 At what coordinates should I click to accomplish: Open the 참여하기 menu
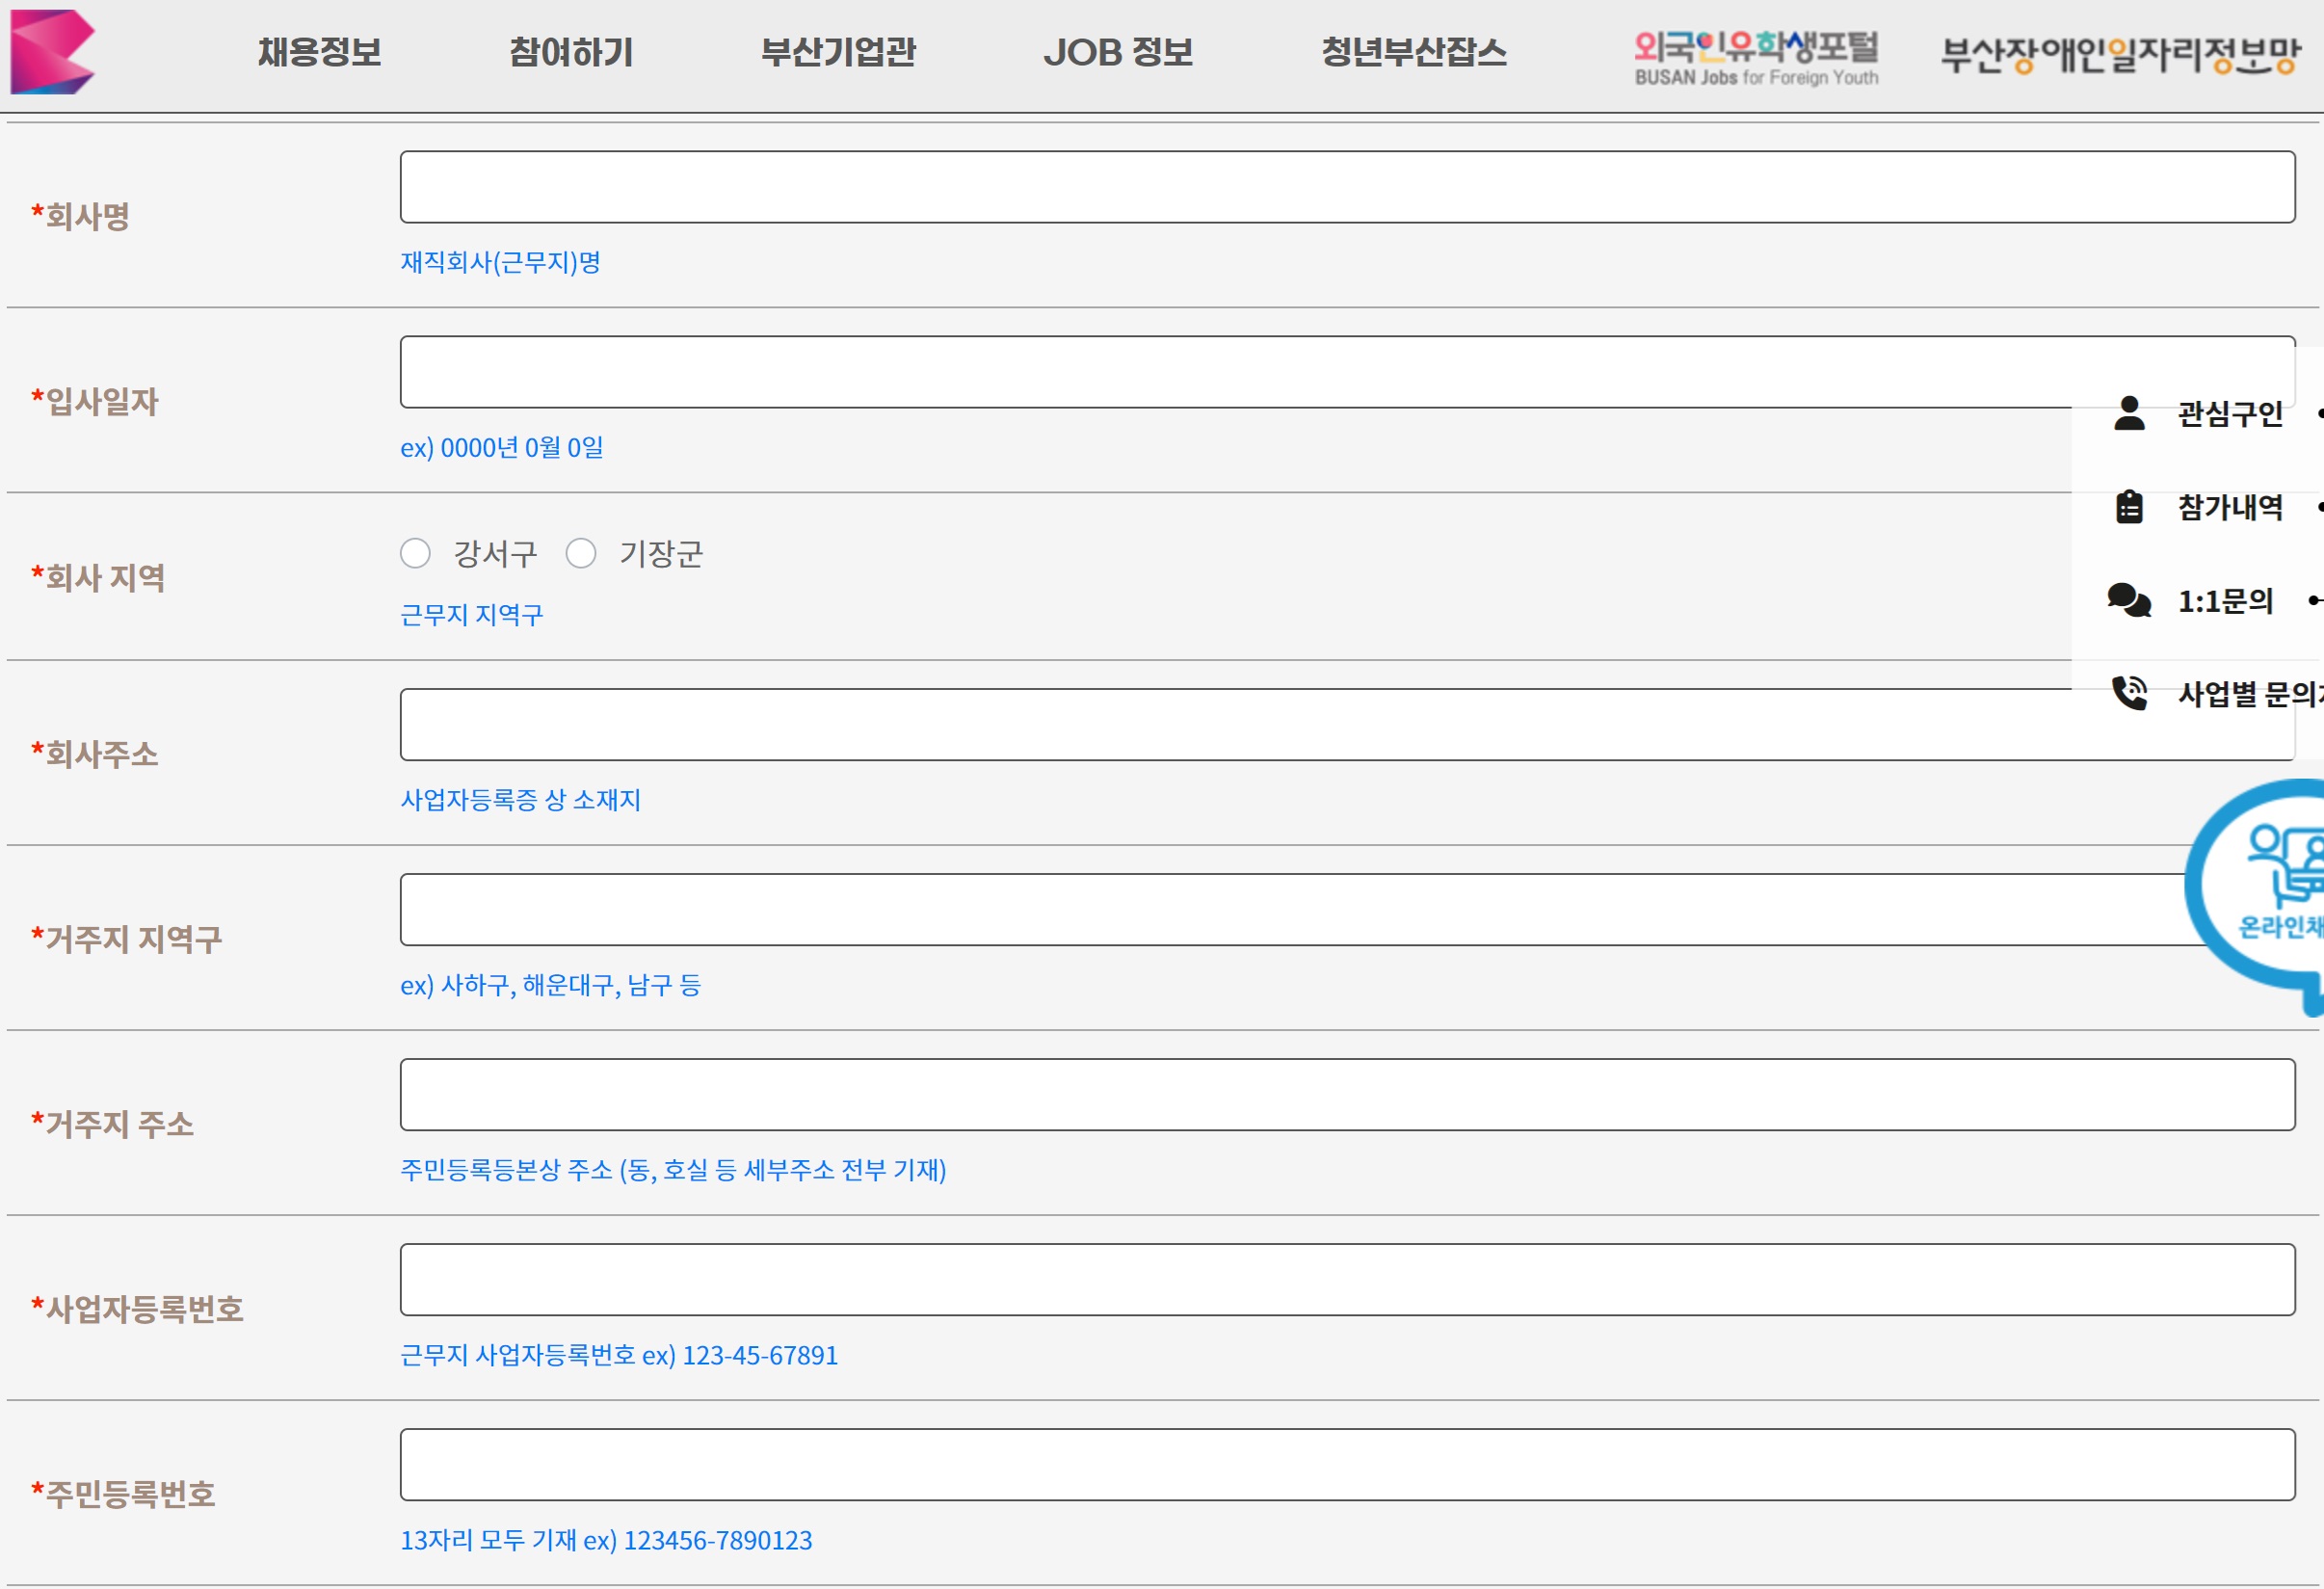click(571, 52)
